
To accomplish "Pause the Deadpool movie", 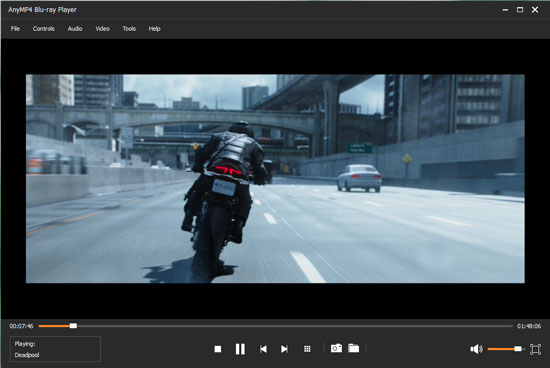I will point(240,349).
